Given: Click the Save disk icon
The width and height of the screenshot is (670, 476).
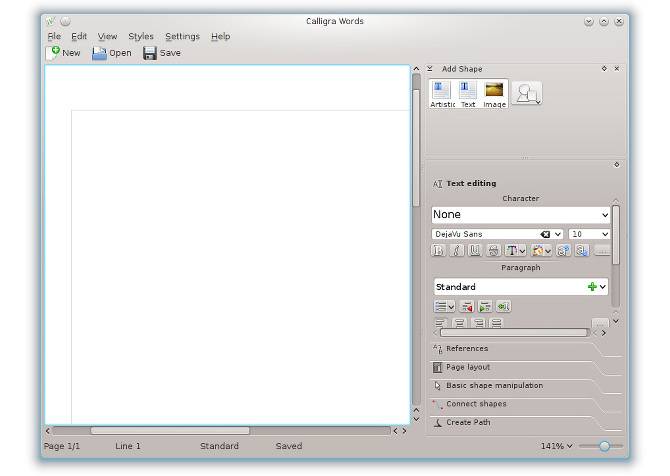Looking at the screenshot, I should [150, 53].
